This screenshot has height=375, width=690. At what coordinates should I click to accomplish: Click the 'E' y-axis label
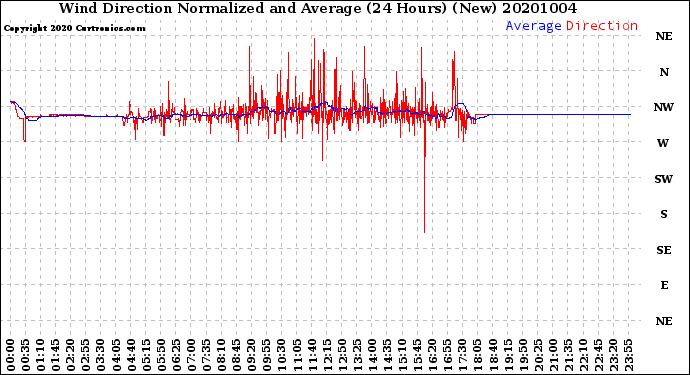coord(664,286)
